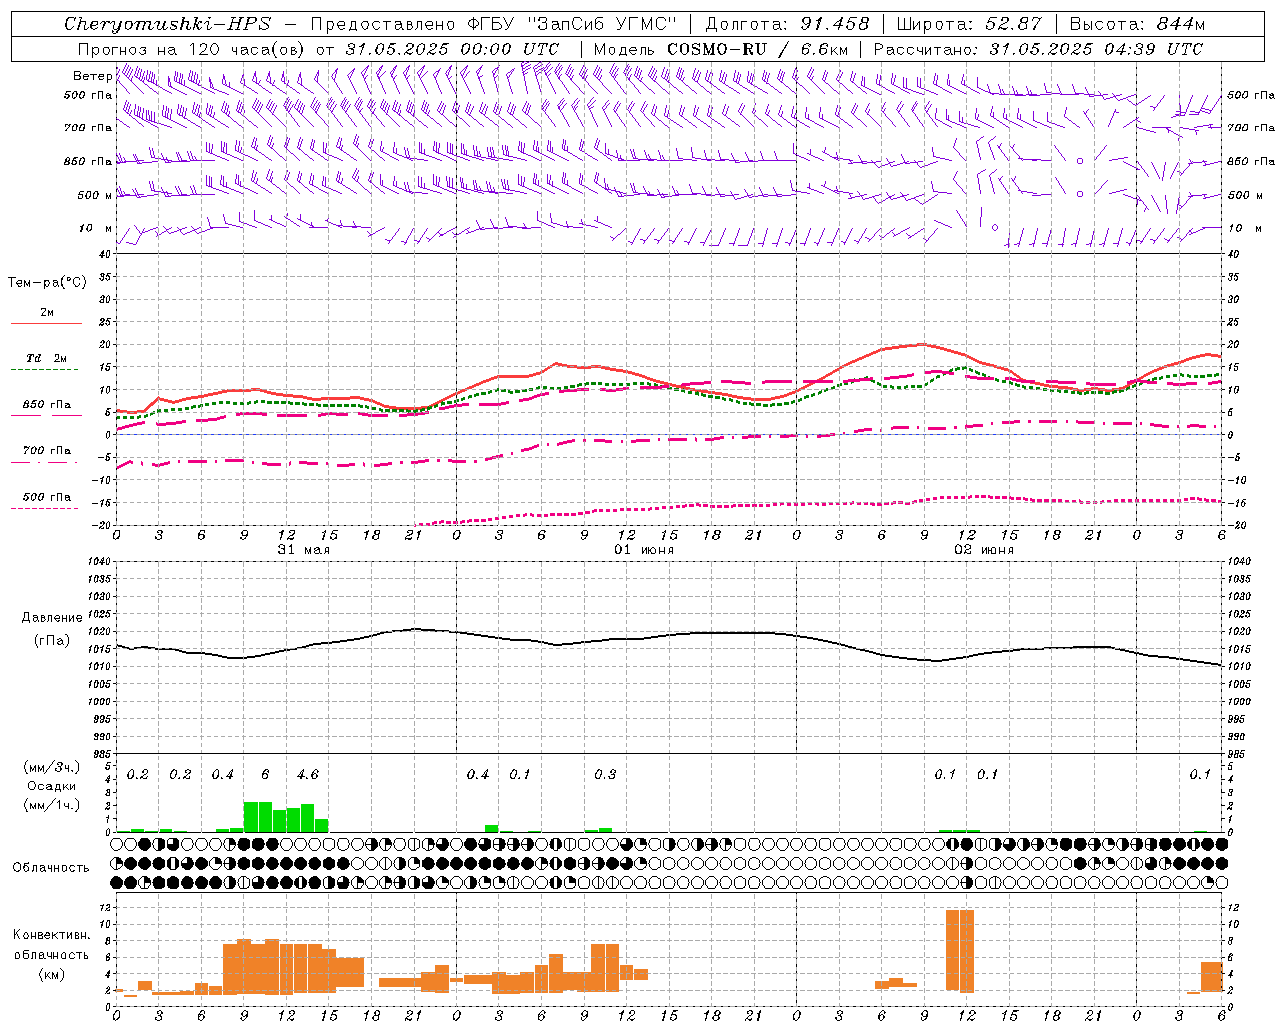Viewport: 1280px width, 1024px height.
Task: Click the latitude value 52.87
Action: pos(1014,24)
